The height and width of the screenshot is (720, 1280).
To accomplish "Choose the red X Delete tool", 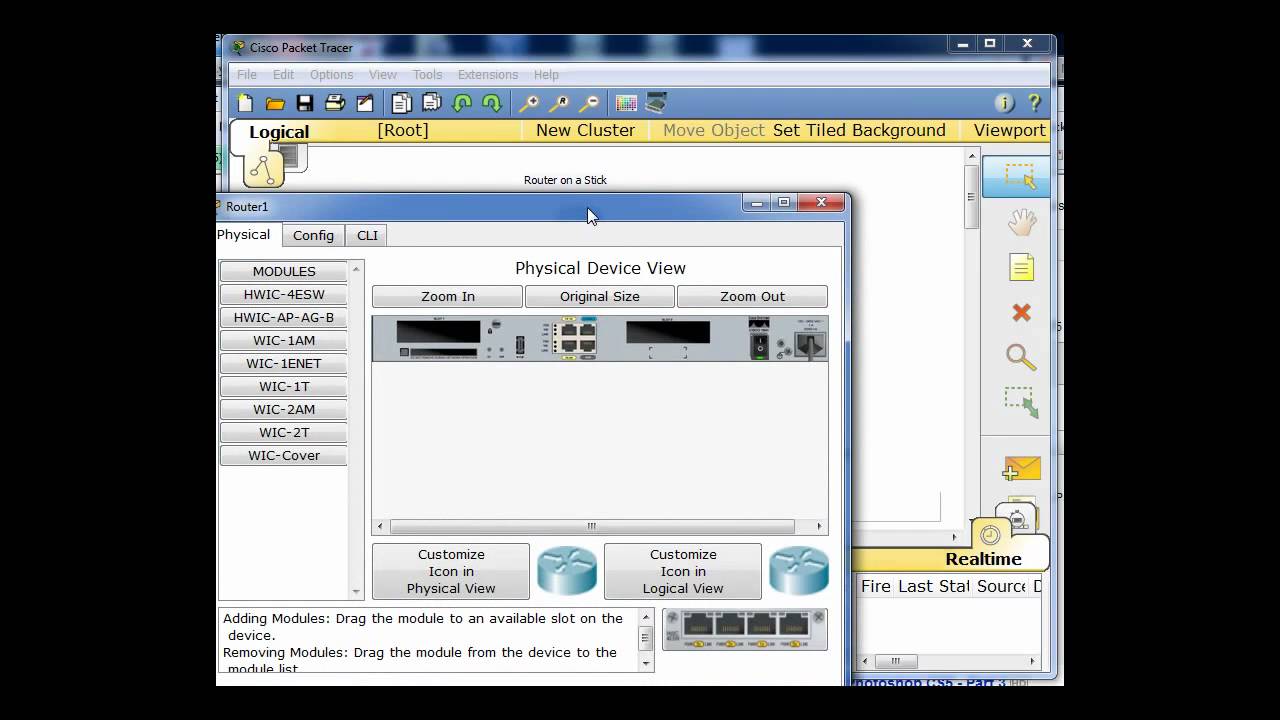I will click(1021, 313).
